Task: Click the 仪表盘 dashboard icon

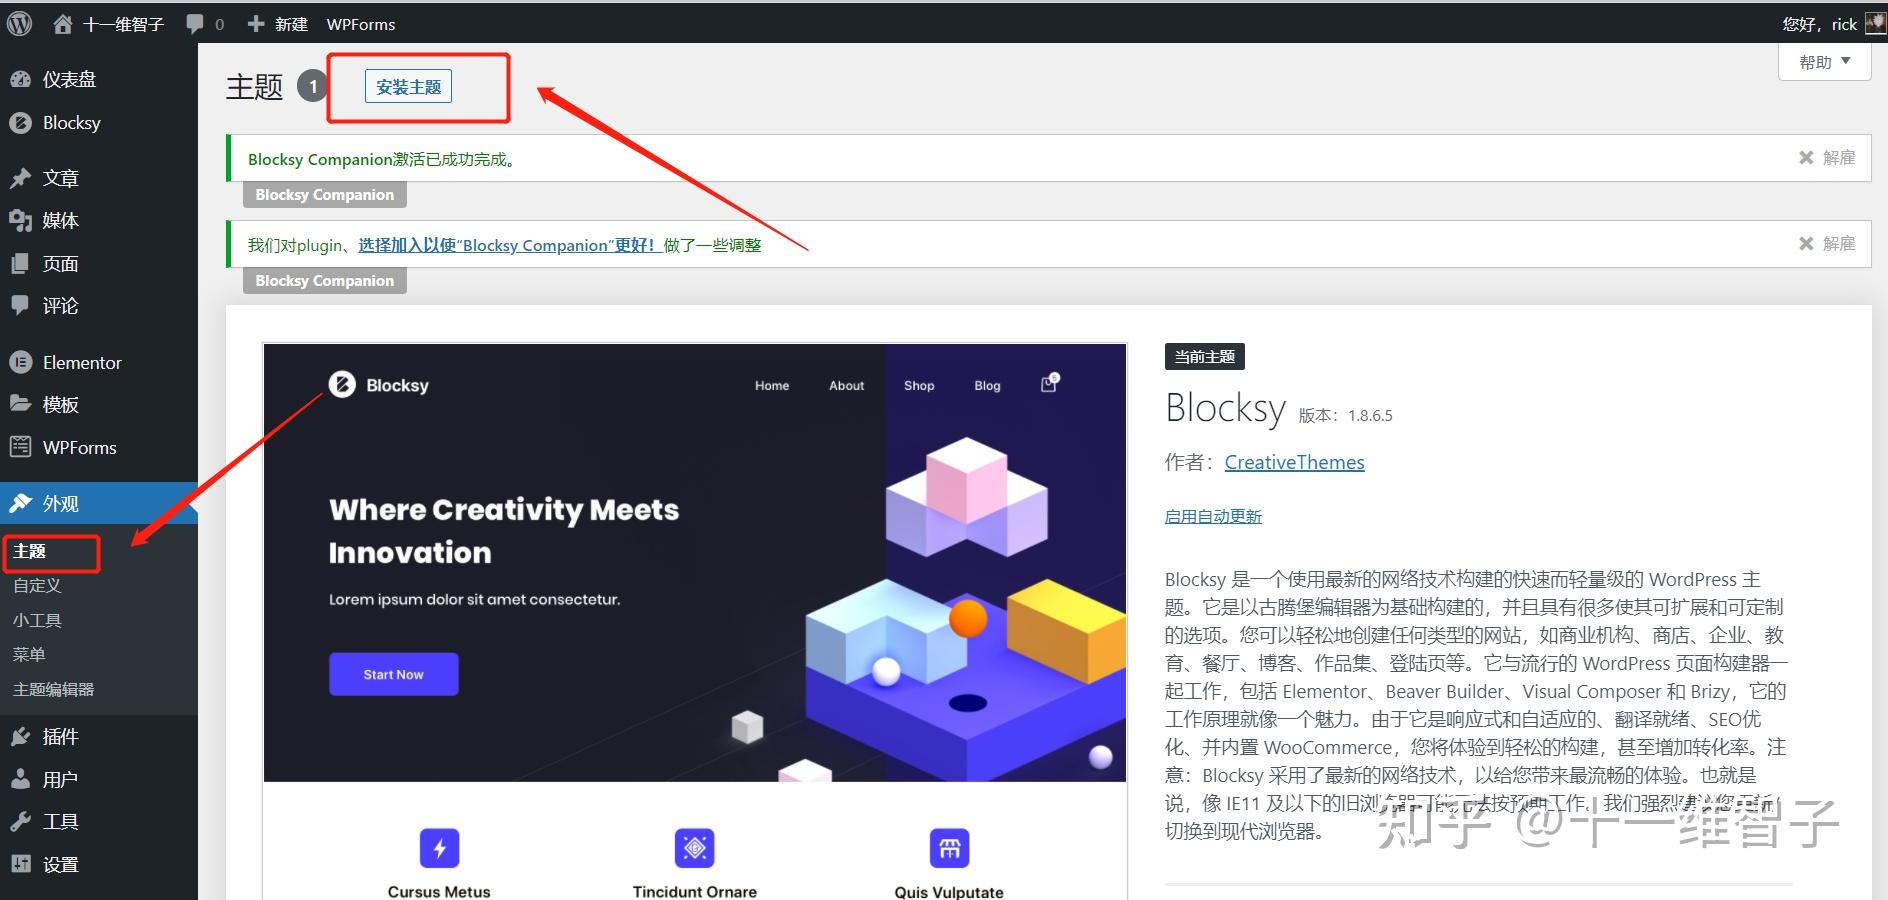Action: click(20, 79)
